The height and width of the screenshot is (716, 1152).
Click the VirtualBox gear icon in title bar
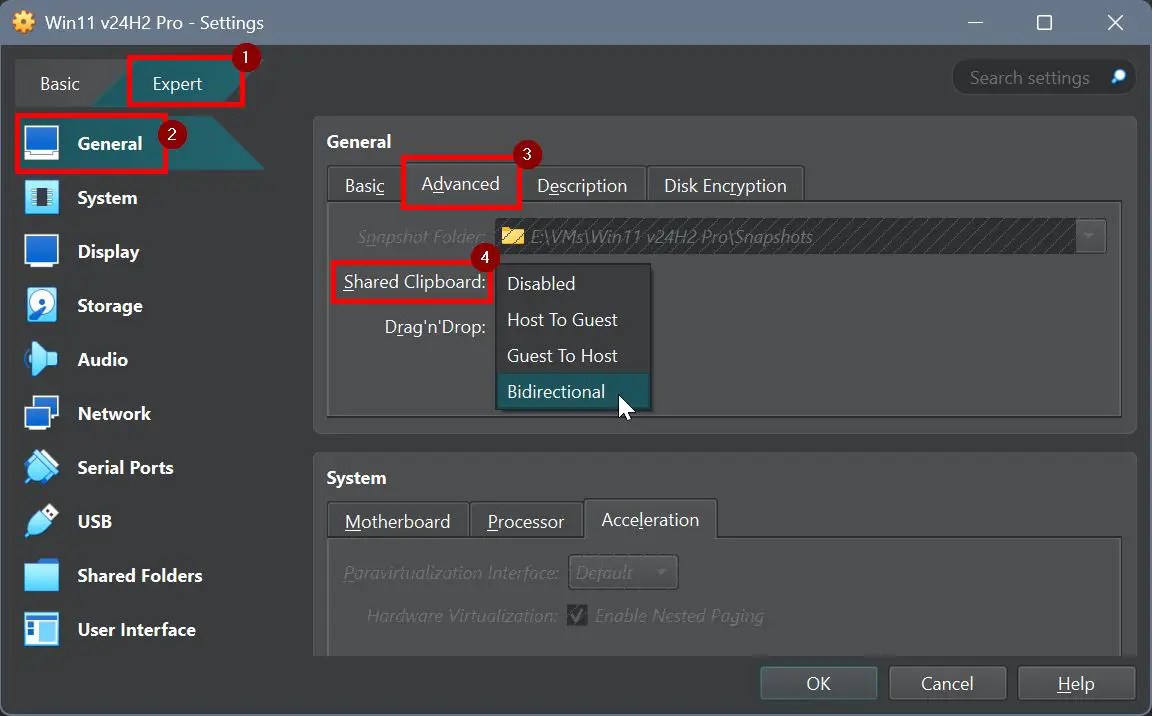[24, 22]
